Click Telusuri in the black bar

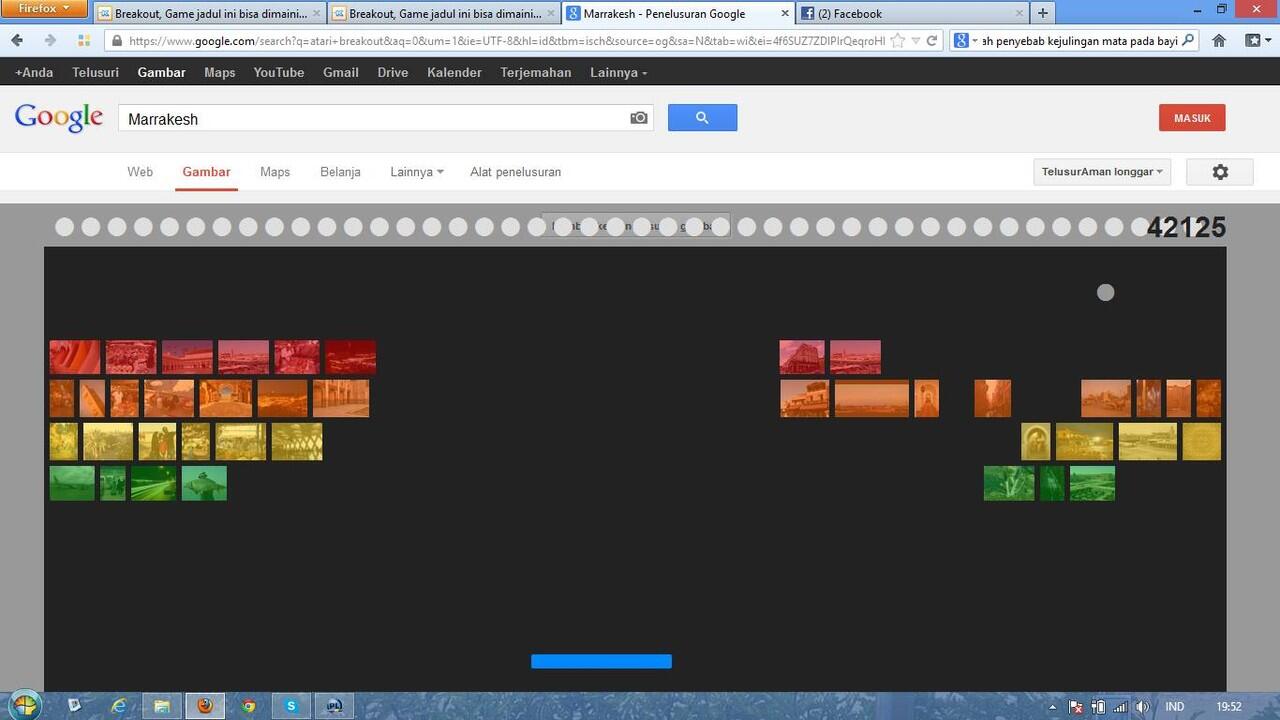96,72
